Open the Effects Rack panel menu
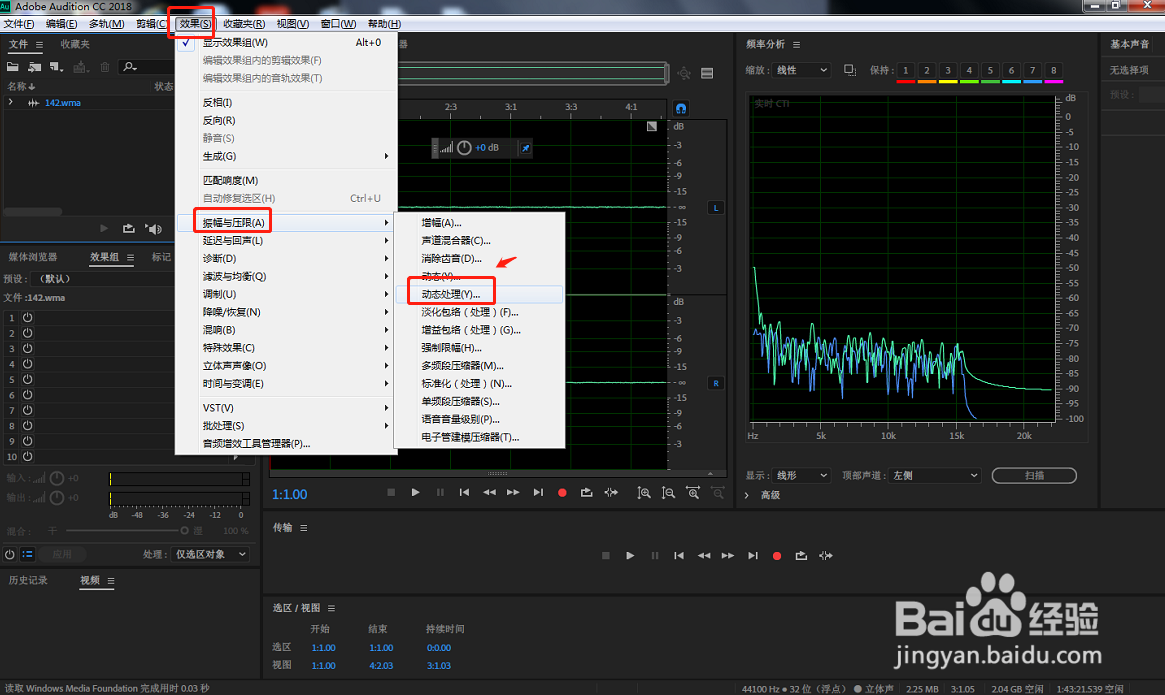The height and width of the screenshot is (695, 1165). [x=130, y=257]
